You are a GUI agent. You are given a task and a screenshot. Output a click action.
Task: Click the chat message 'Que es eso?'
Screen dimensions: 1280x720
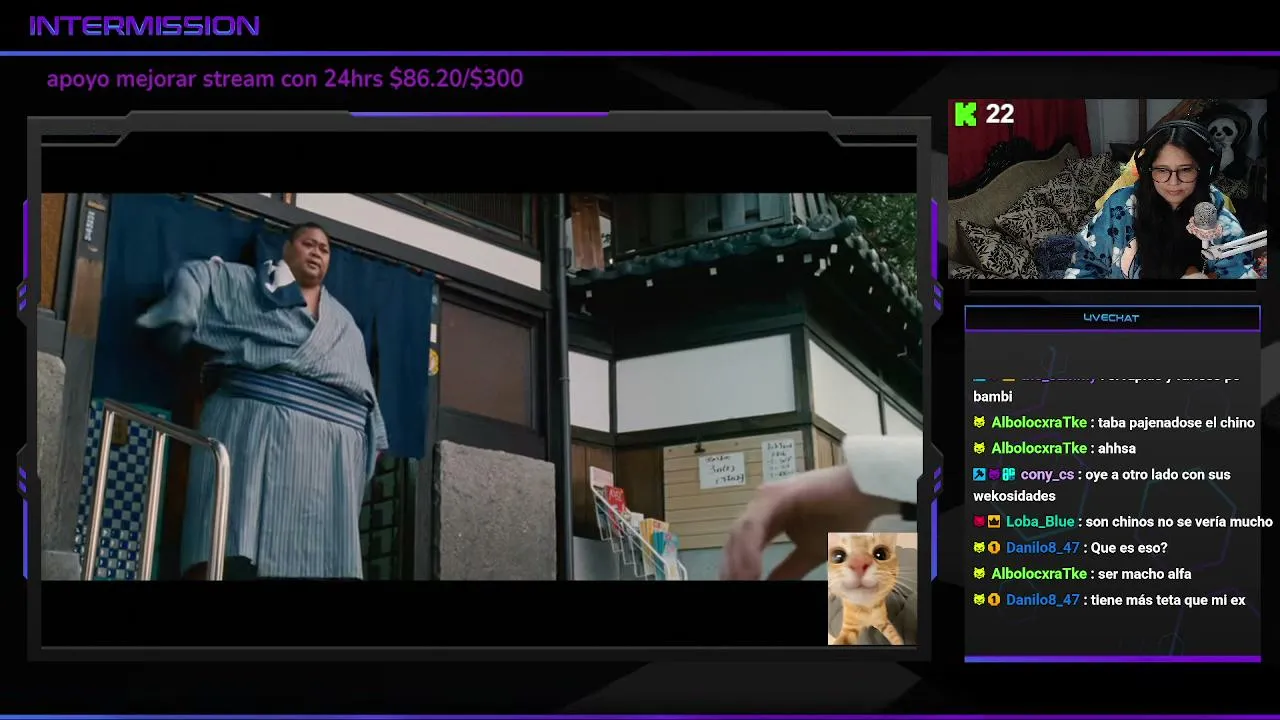pos(1129,548)
